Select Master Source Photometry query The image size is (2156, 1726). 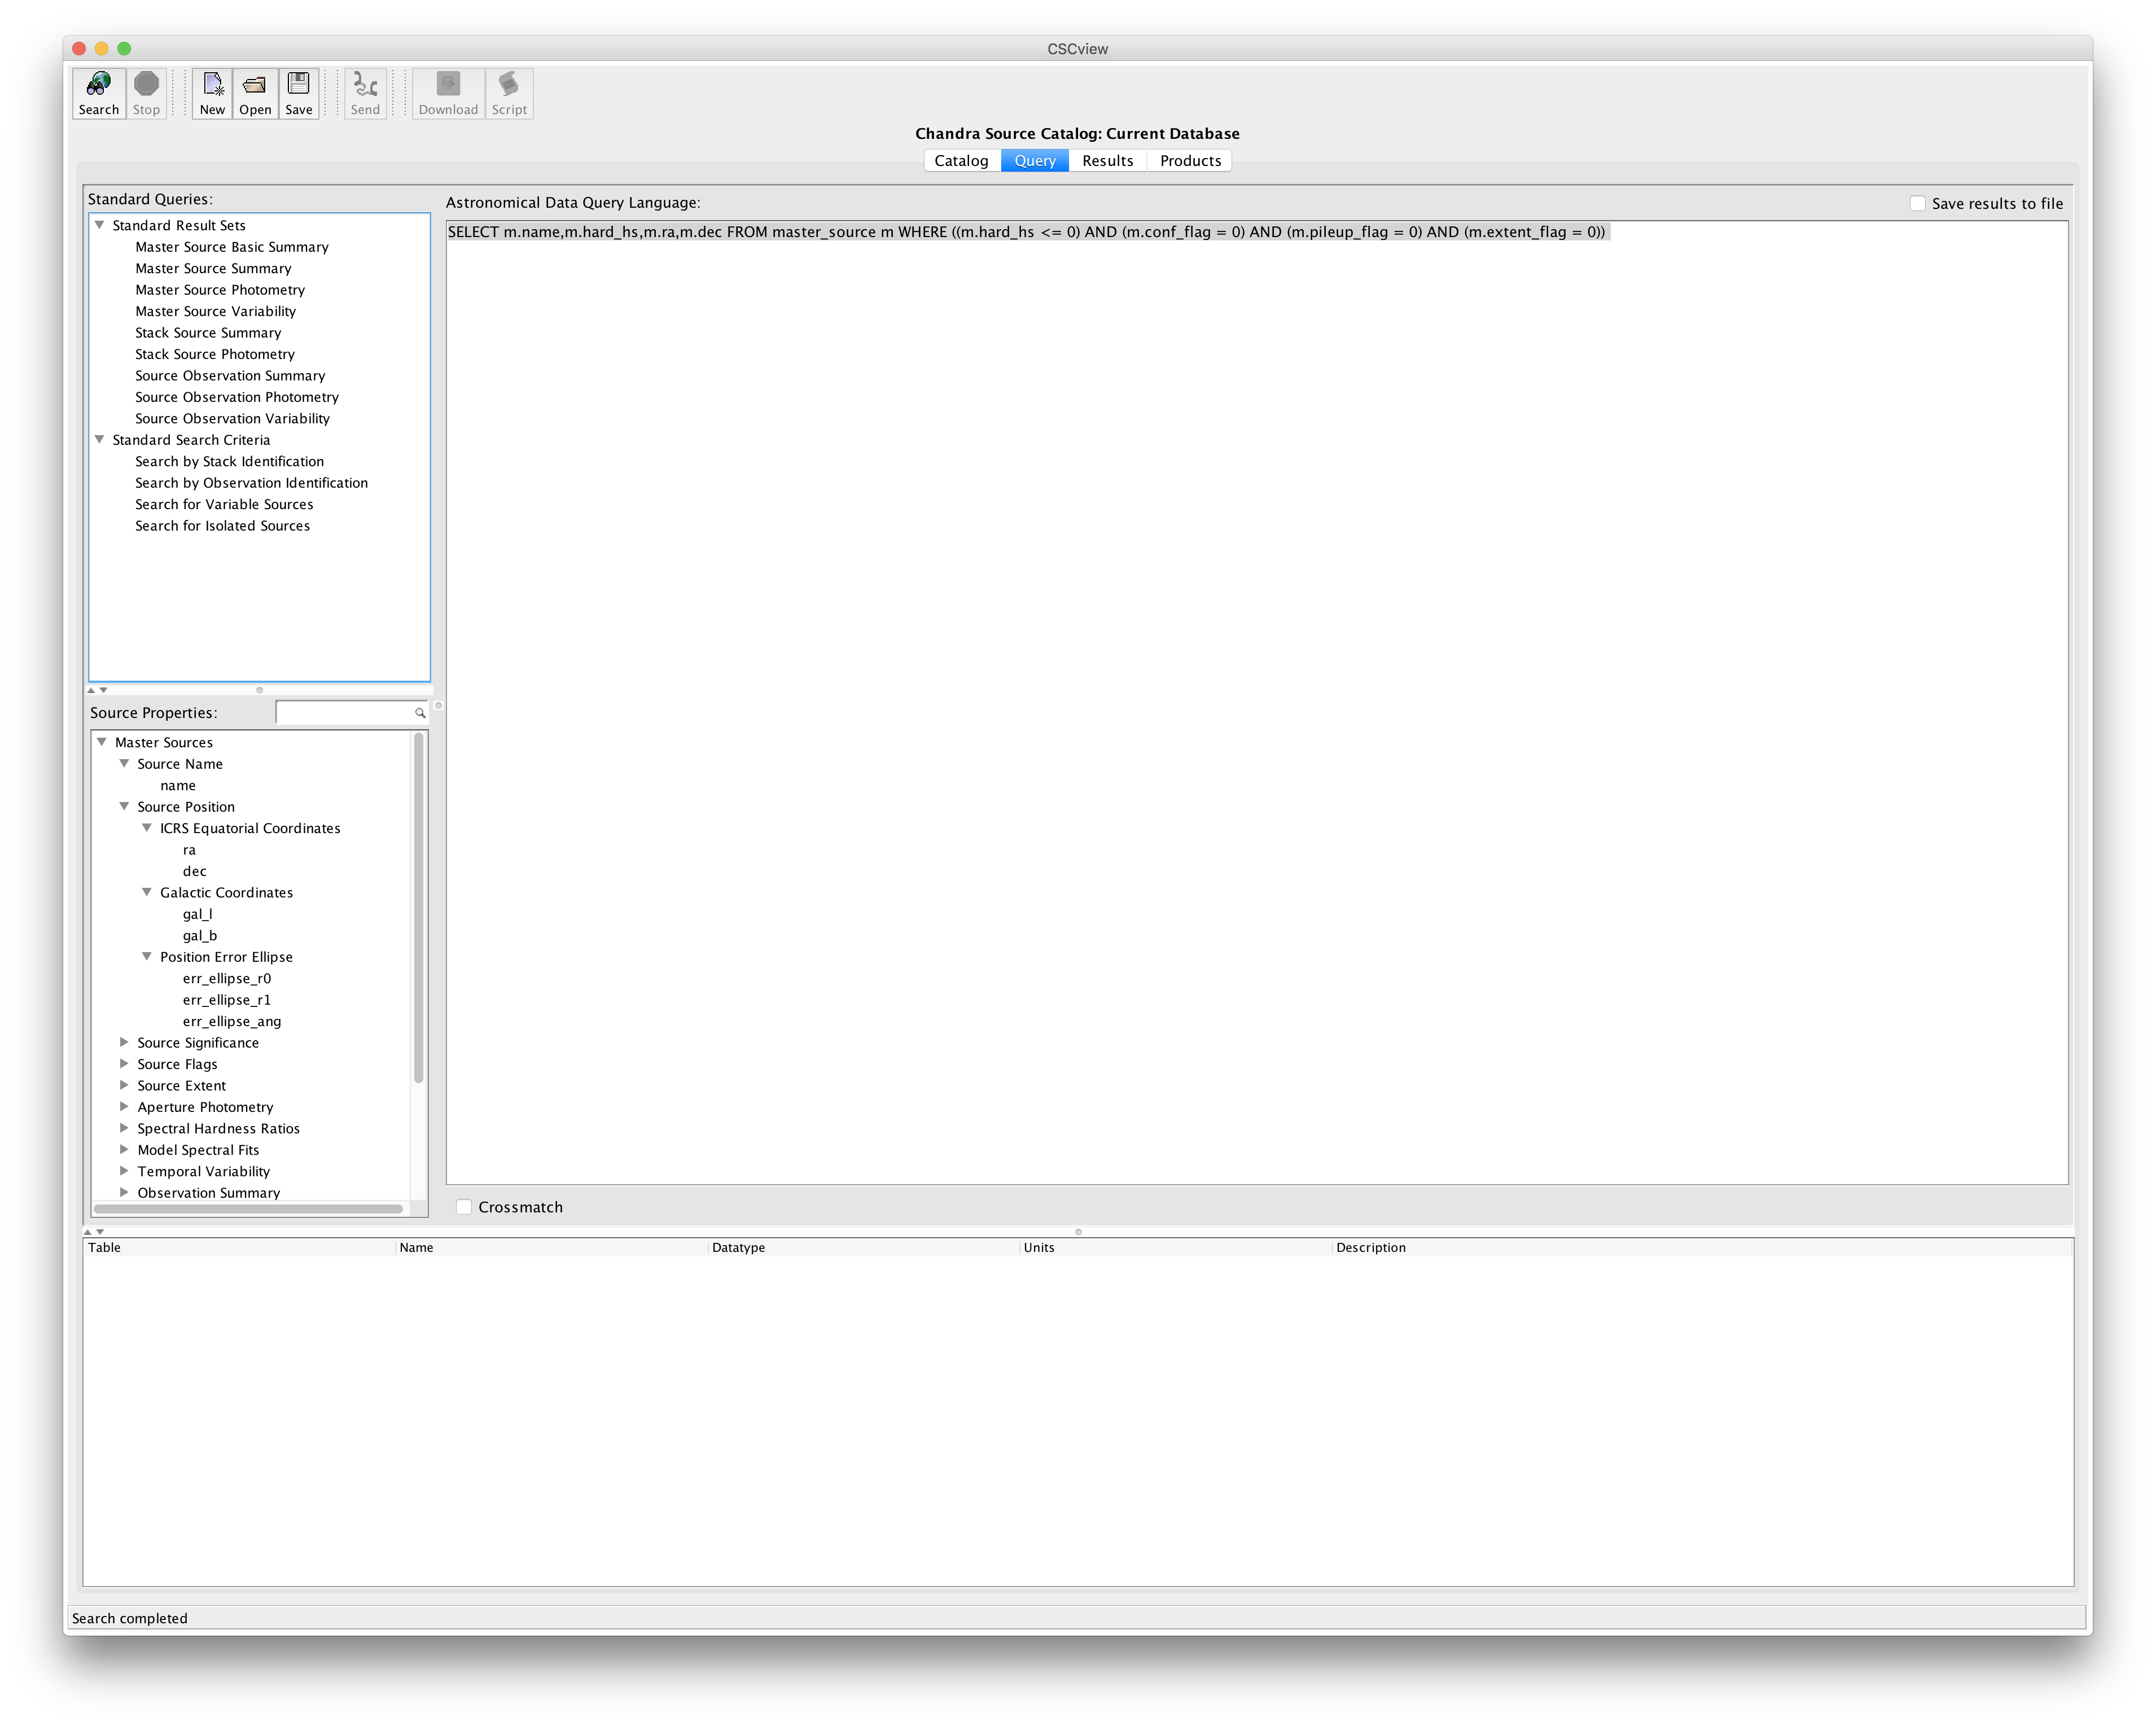click(x=220, y=290)
